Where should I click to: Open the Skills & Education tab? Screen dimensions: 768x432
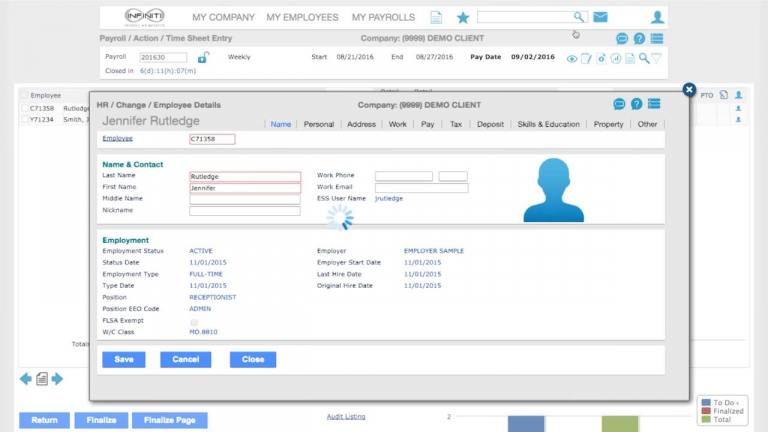[549, 124]
